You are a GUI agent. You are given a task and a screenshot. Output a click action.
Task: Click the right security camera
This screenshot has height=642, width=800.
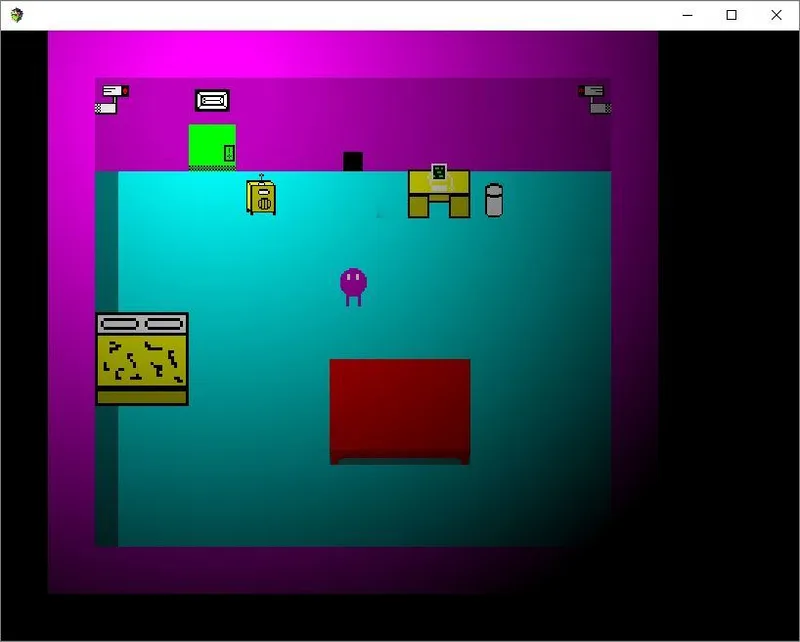tap(594, 100)
